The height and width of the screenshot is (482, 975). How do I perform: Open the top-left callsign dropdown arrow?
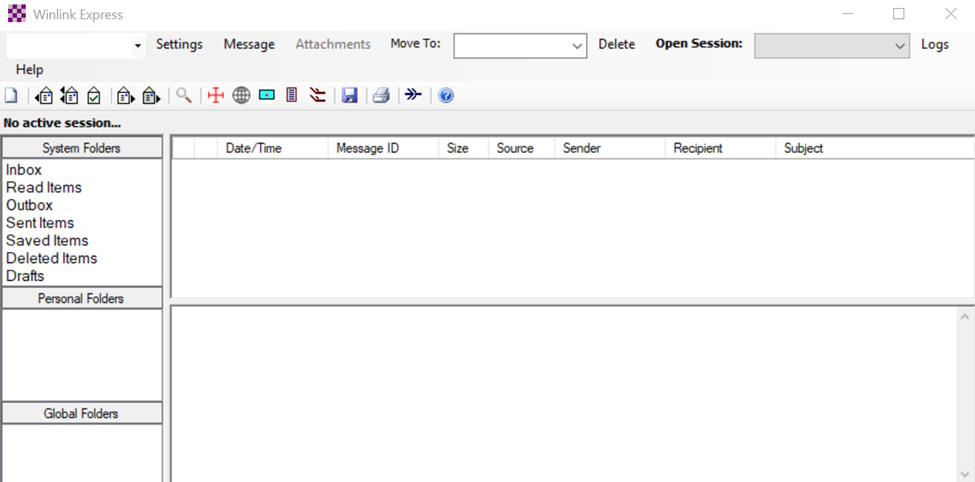click(x=137, y=46)
